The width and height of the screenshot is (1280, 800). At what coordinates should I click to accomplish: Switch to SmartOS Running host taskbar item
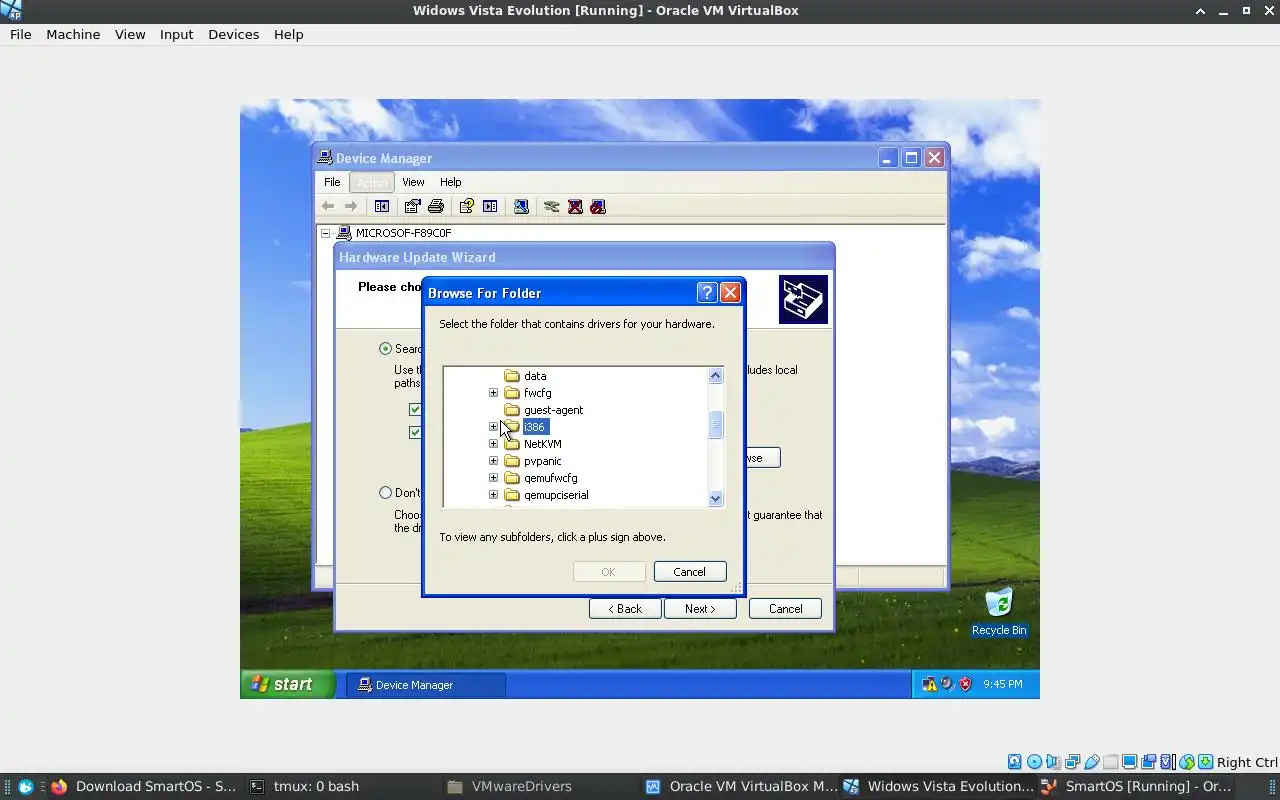1136,786
